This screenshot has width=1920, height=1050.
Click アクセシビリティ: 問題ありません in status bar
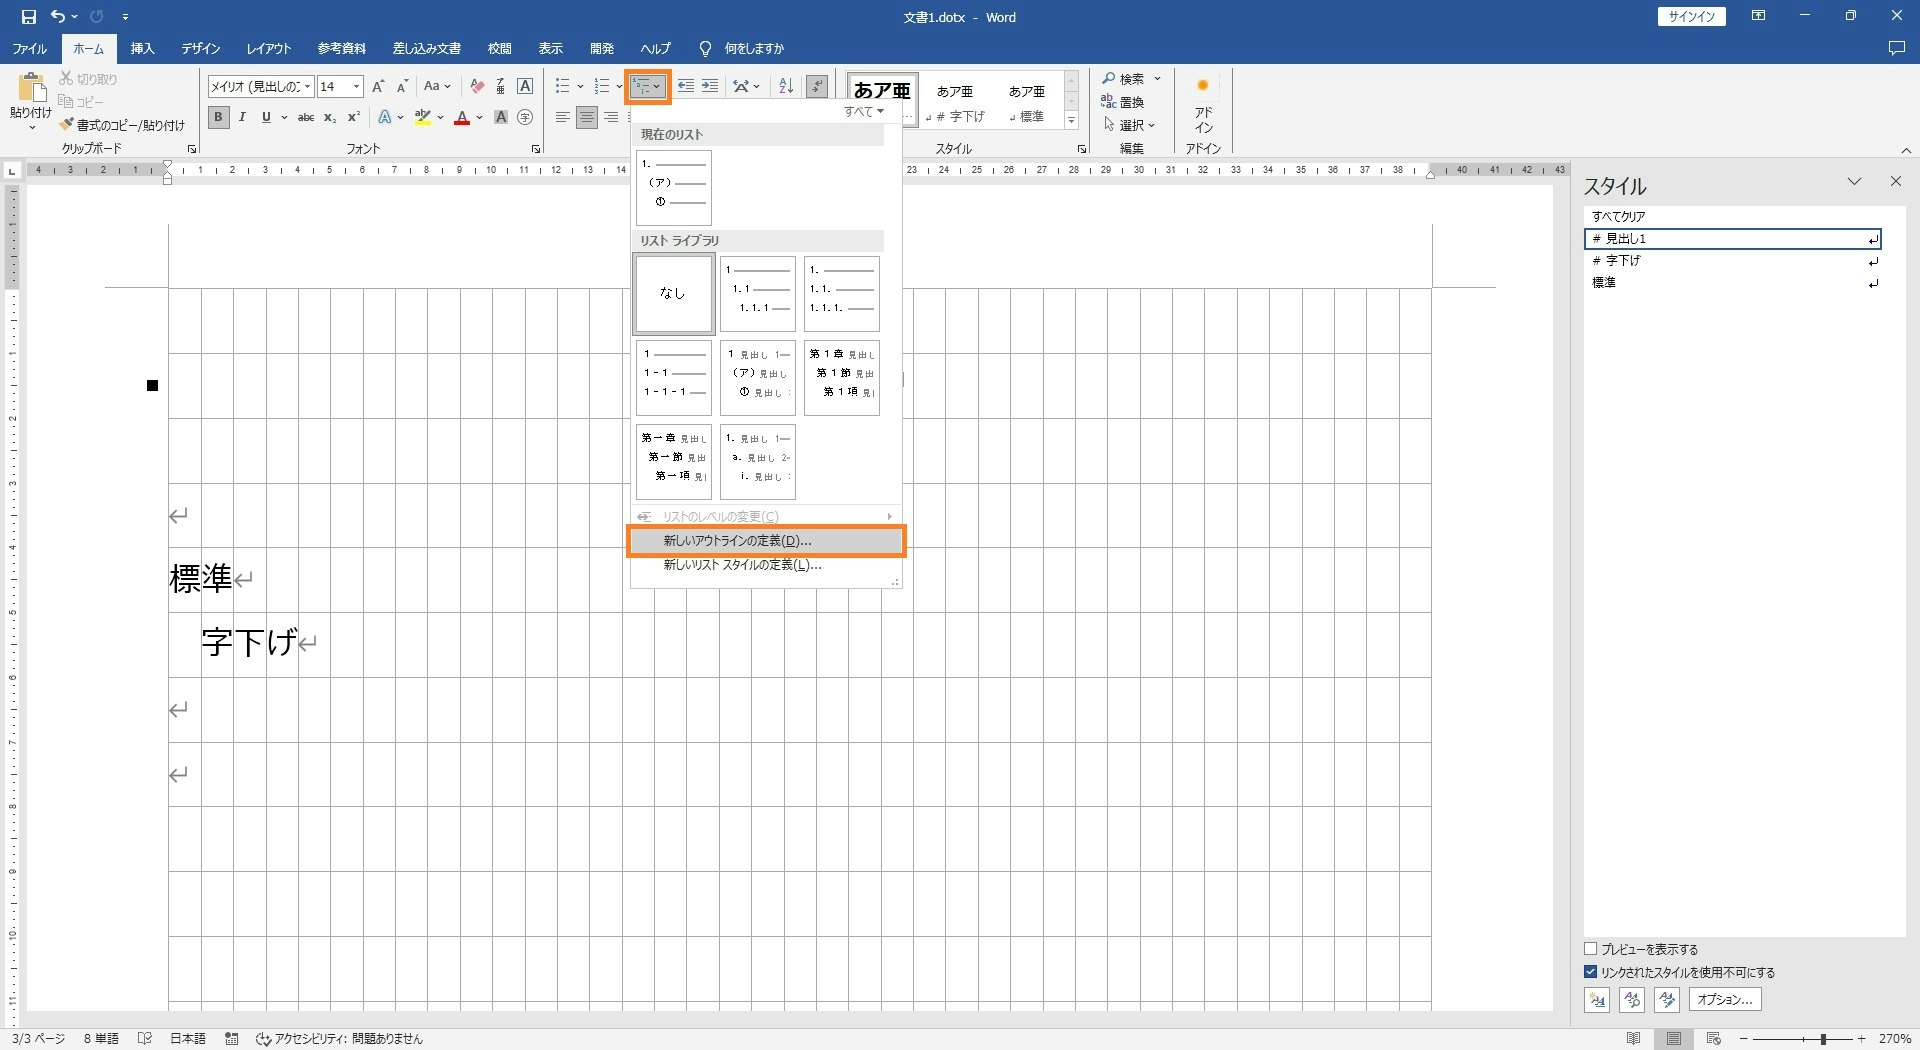coord(340,1039)
